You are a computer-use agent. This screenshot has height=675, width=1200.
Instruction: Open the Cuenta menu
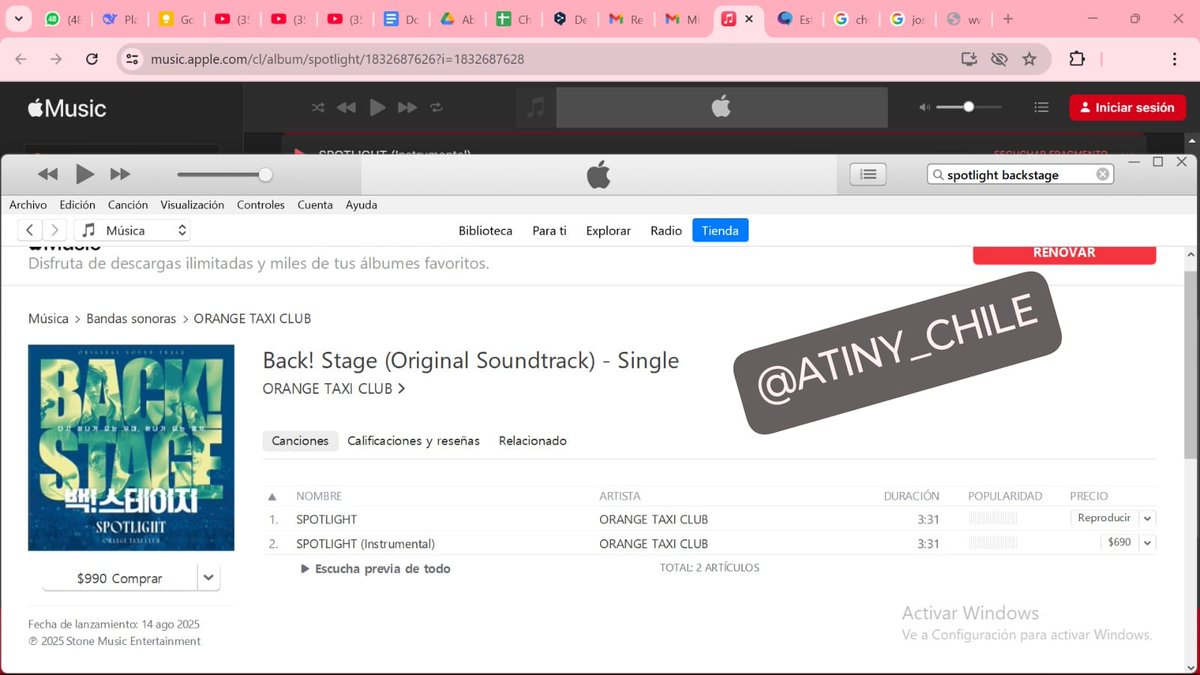315,205
